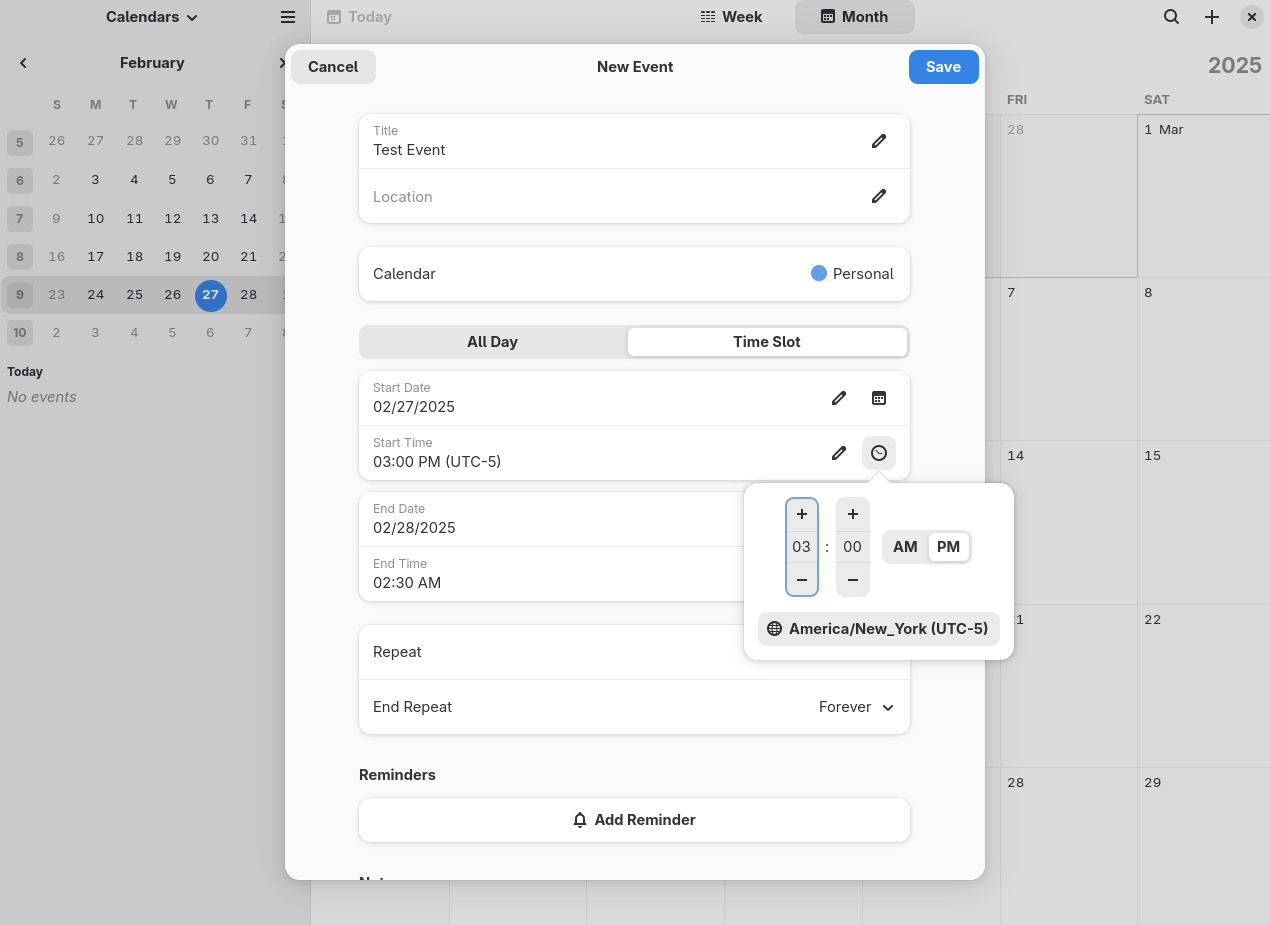Increment the hour with the plus stepper
Screen dimensions: 1270x925
click(801, 513)
